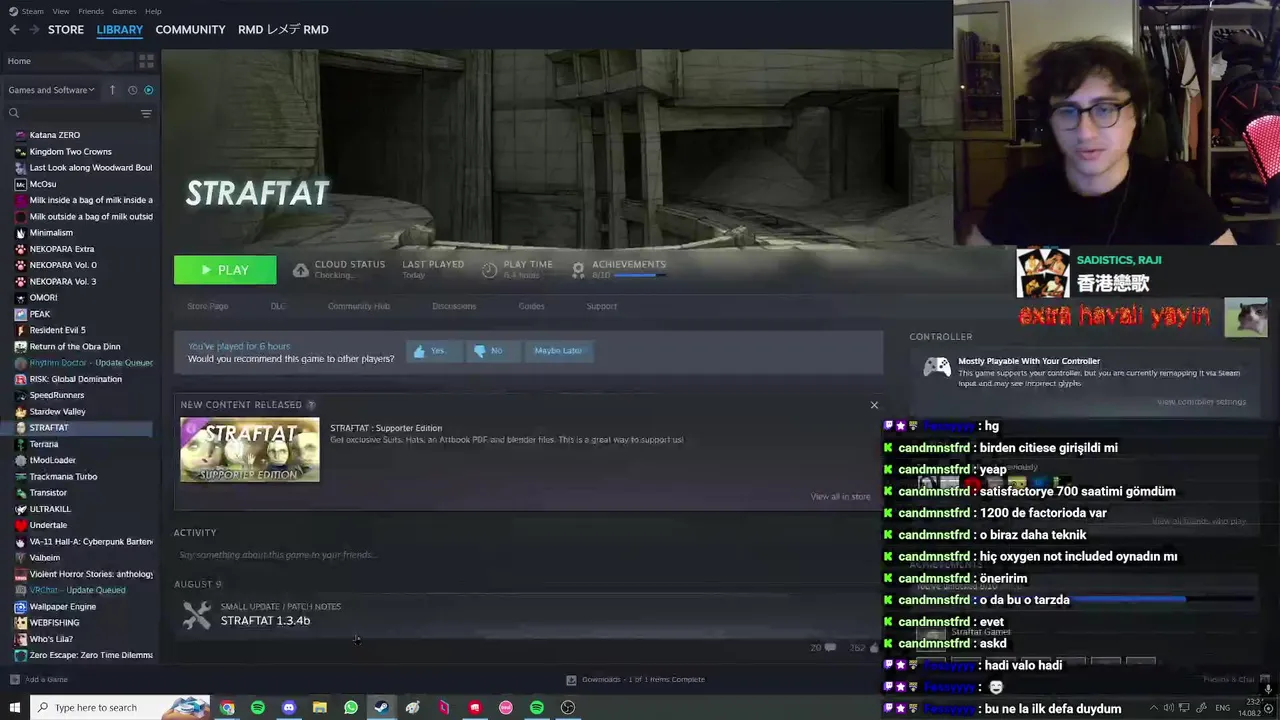Image resolution: width=1280 pixels, height=720 pixels.
Task: Open the RMD profile tab
Action: pyautogui.click(x=283, y=30)
